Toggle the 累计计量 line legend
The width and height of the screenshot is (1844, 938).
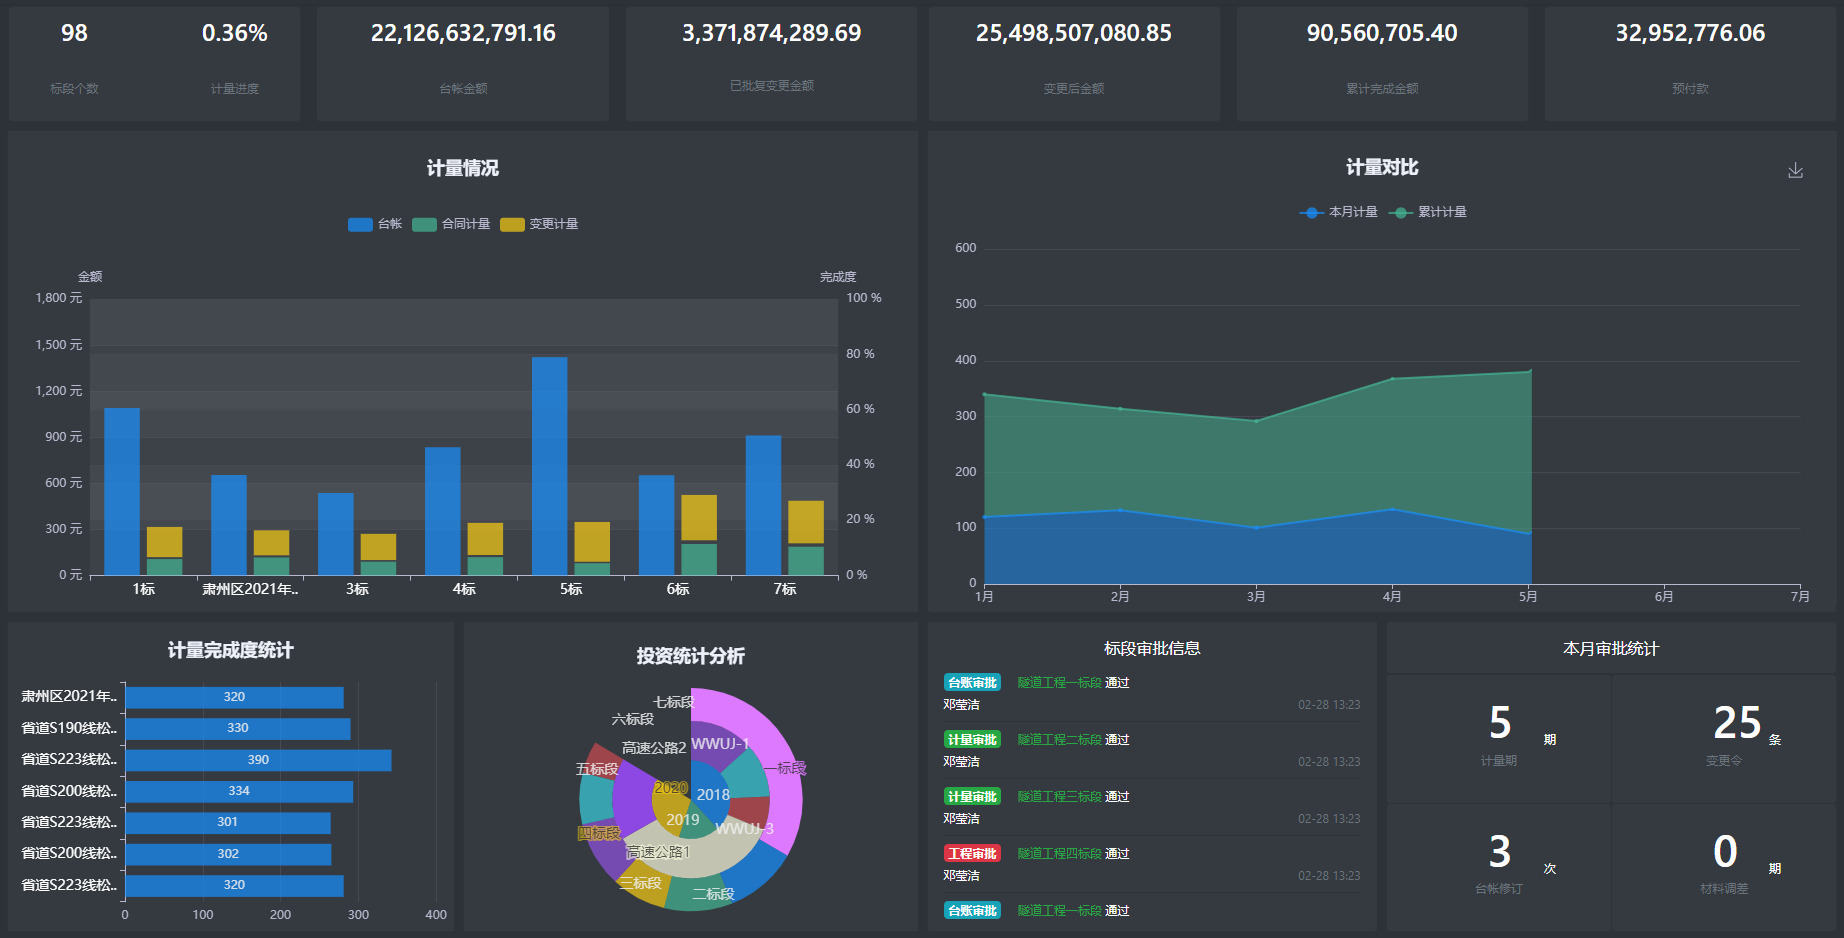[1428, 212]
